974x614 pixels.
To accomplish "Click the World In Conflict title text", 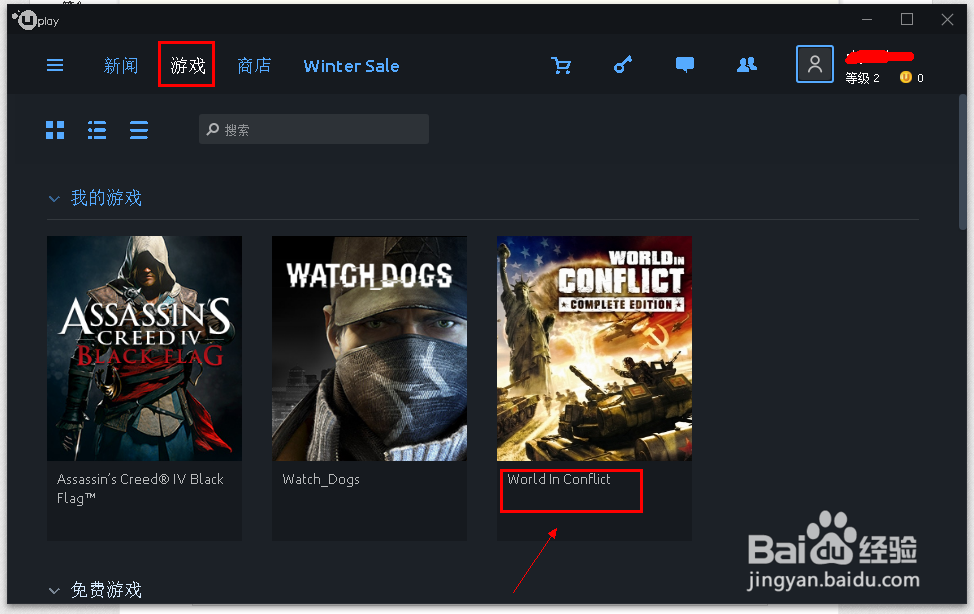I will pos(558,479).
